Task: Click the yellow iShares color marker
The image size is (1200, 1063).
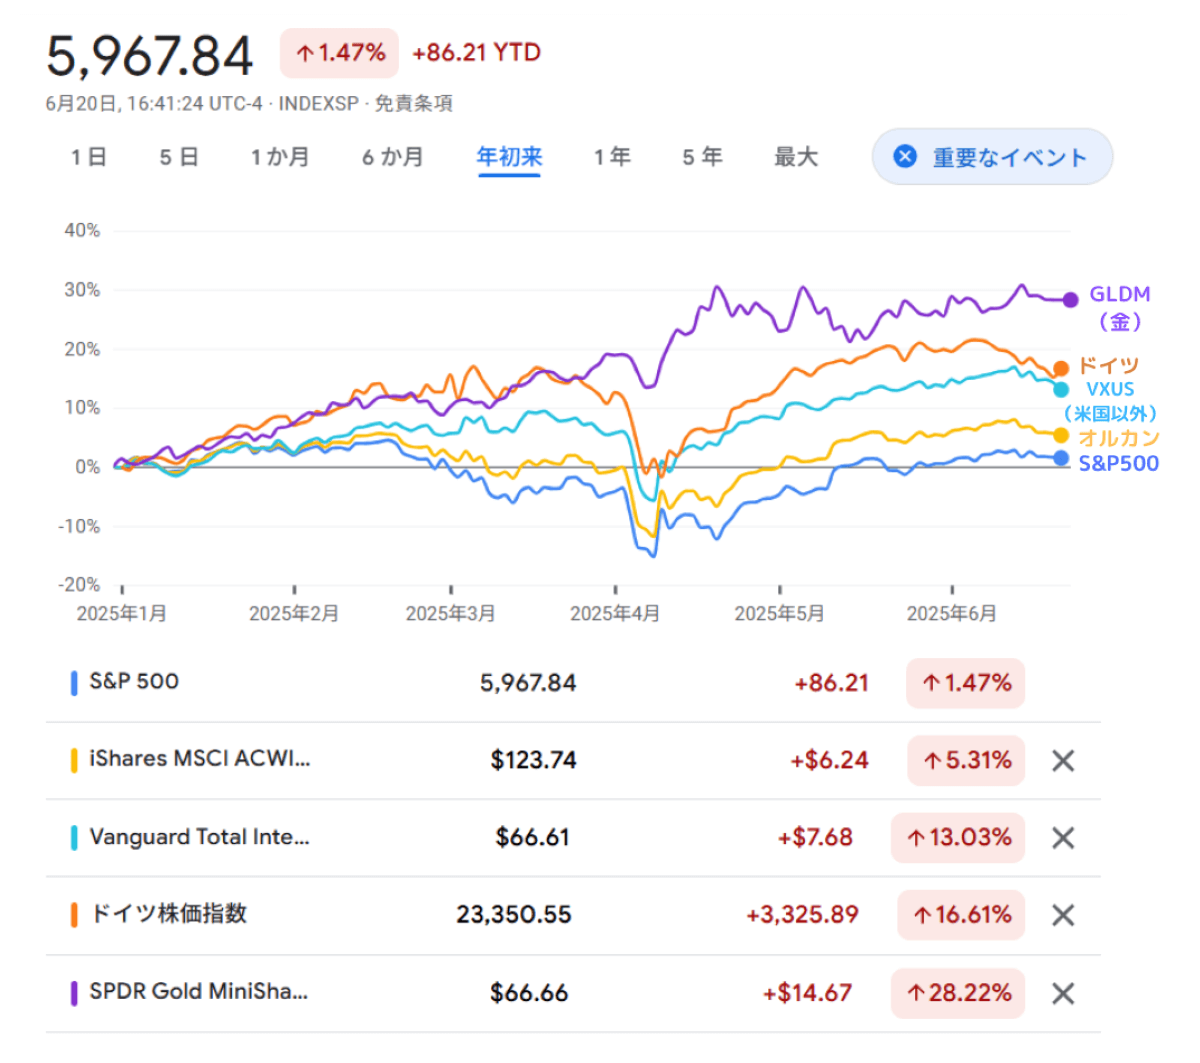Action: (74, 761)
